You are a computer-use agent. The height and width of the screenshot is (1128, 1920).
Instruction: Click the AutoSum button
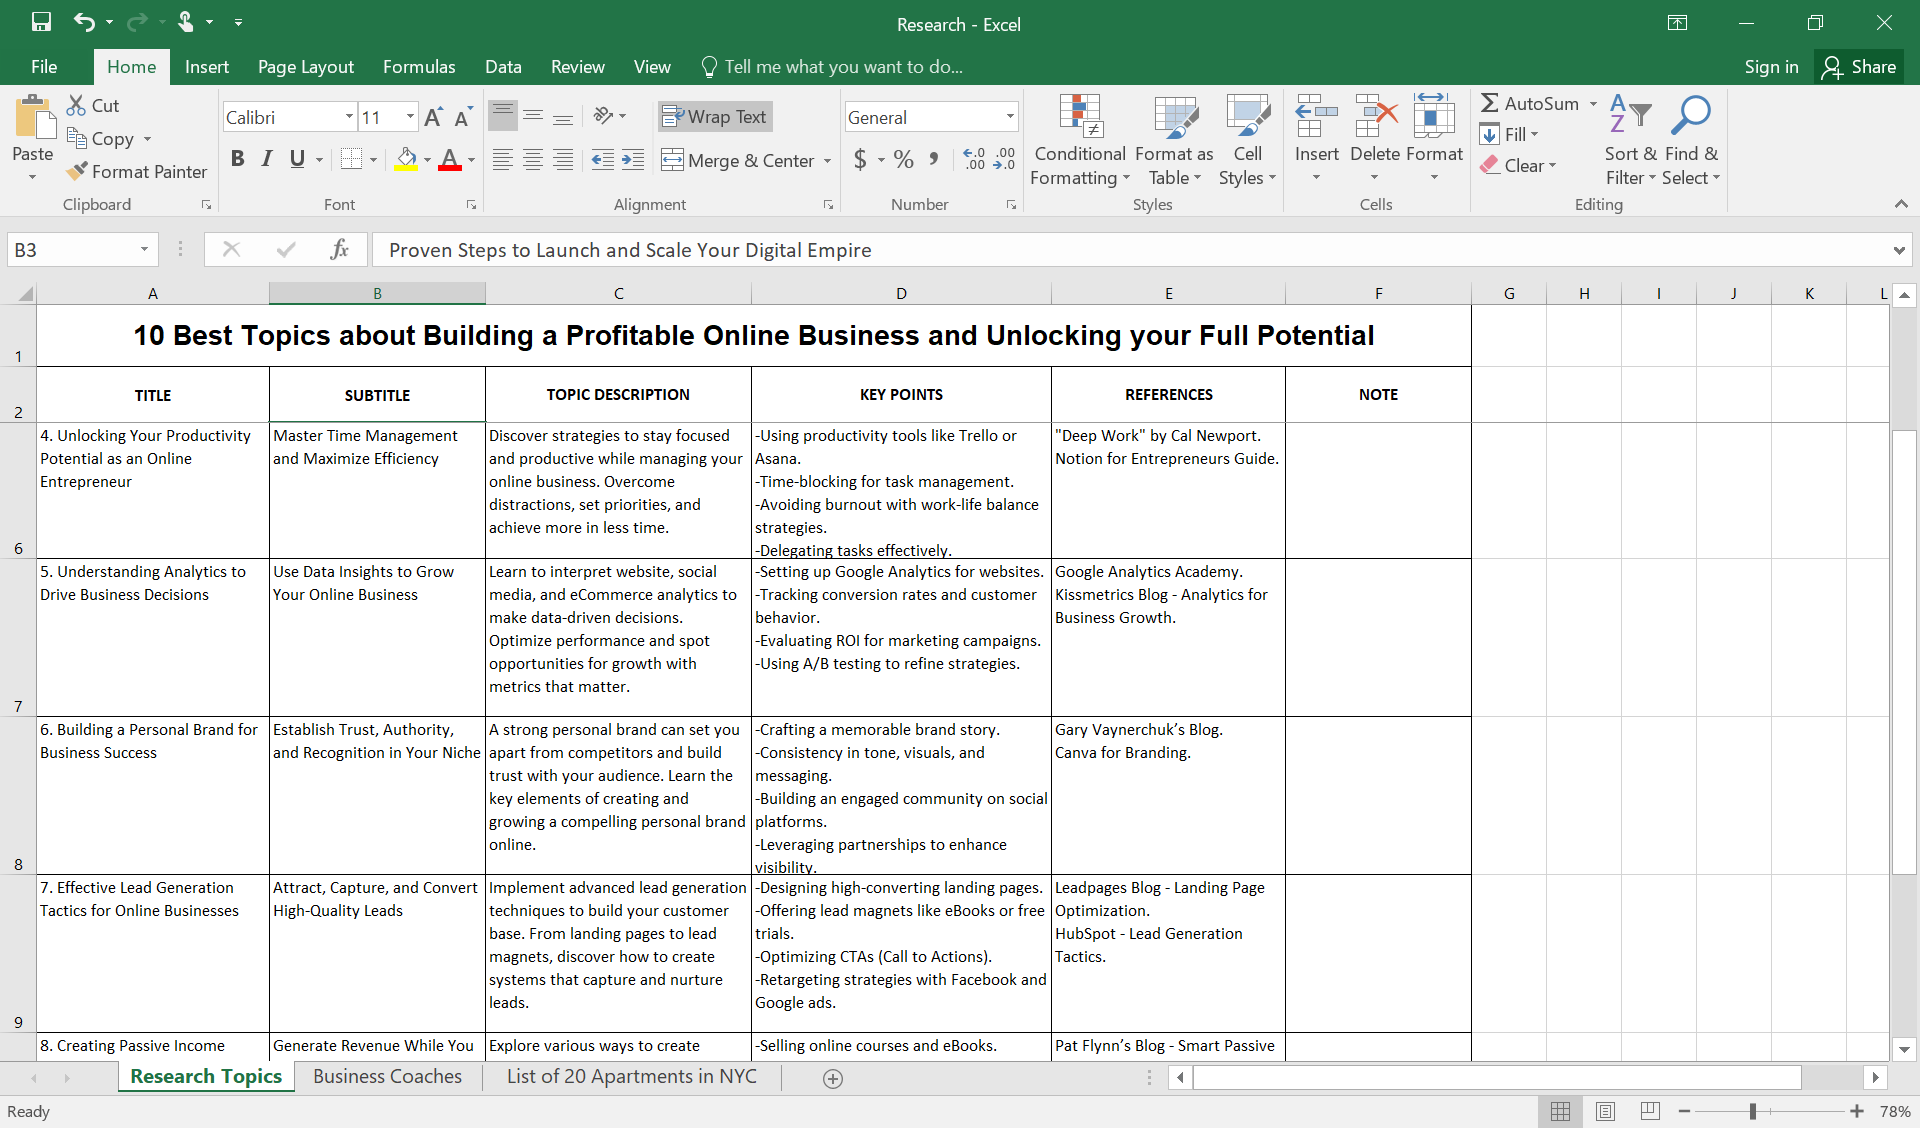pos(1530,103)
